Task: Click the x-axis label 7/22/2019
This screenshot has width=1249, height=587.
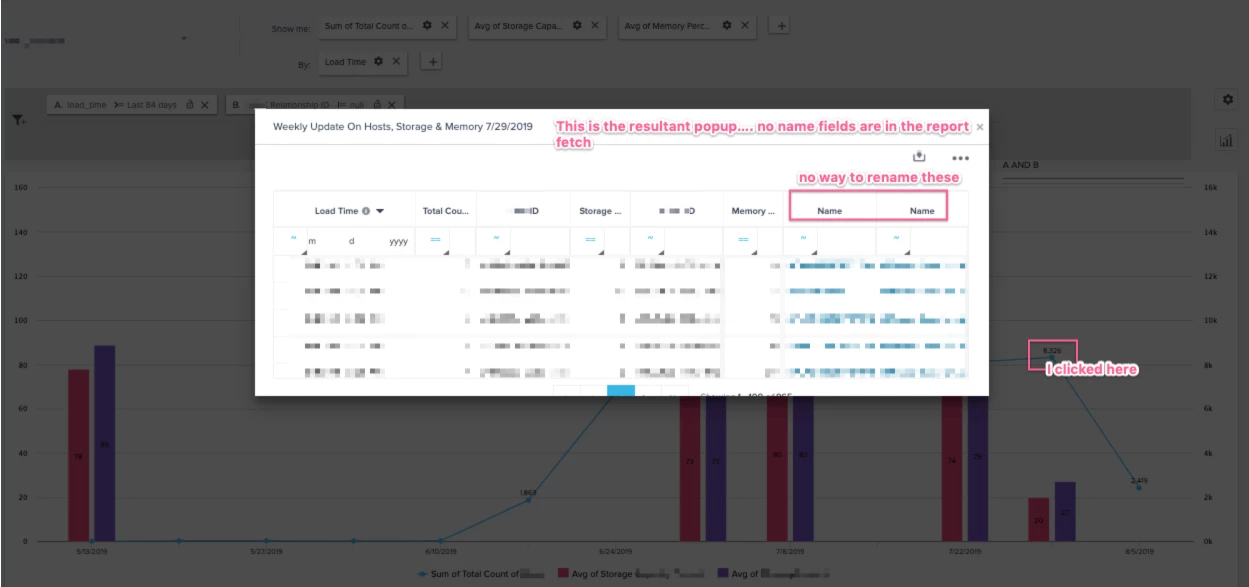Action: [x=964, y=551]
